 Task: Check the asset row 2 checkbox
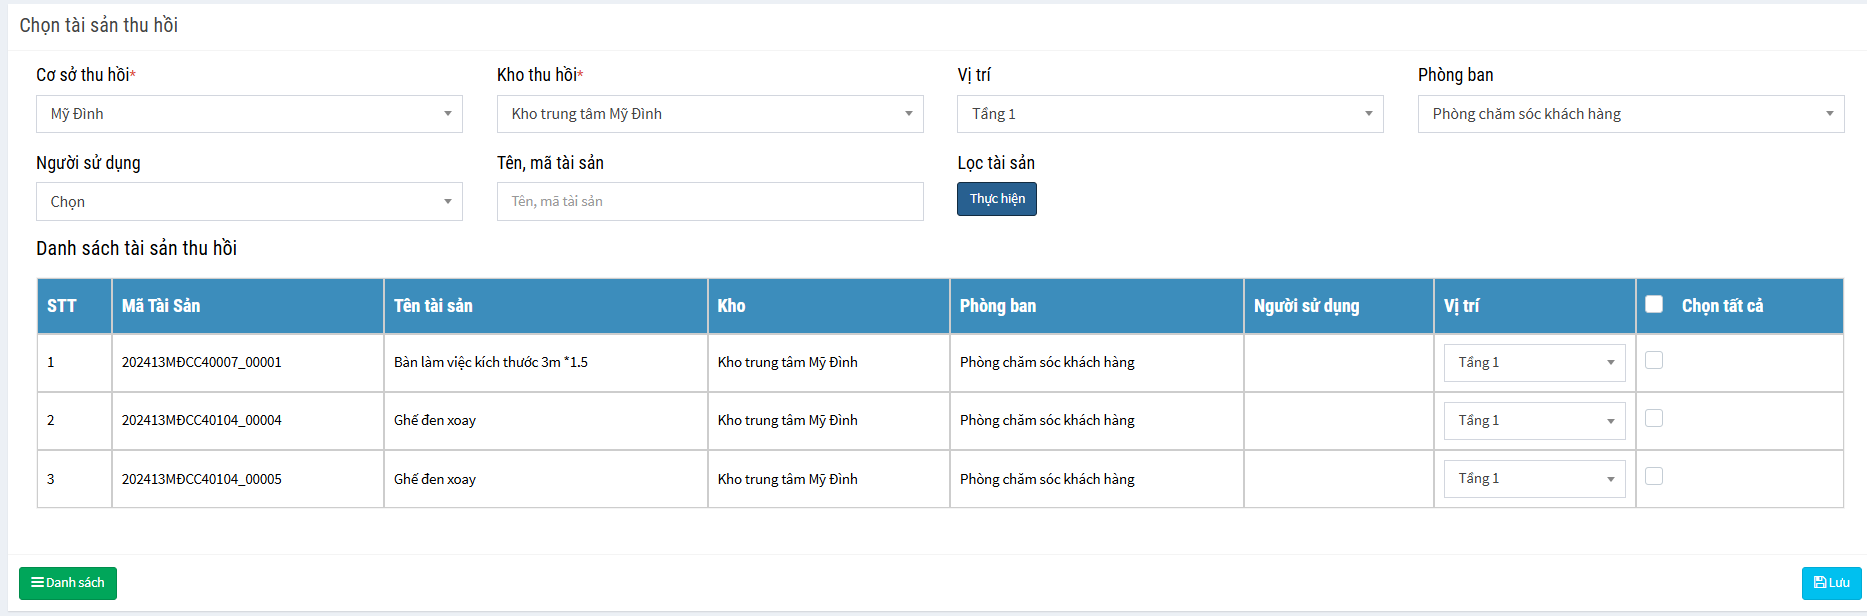pyautogui.click(x=1654, y=418)
